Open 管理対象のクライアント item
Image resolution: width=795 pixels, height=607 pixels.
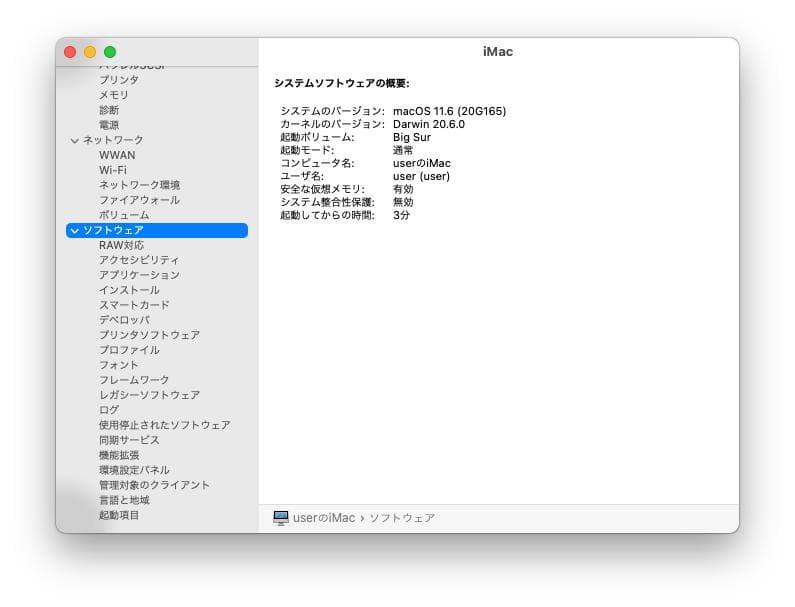(x=154, y=485)
